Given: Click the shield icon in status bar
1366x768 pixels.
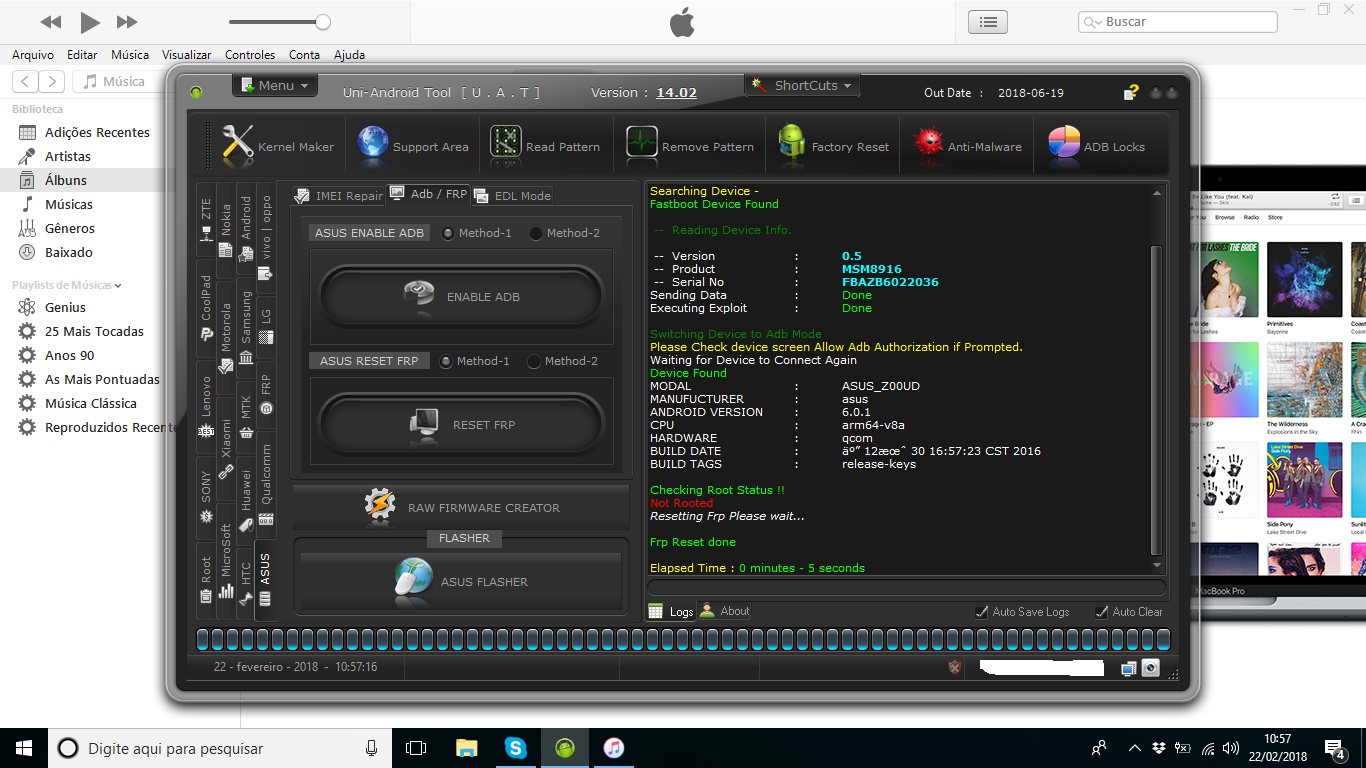Looking at the screenshot, I should tap(955, 667).
